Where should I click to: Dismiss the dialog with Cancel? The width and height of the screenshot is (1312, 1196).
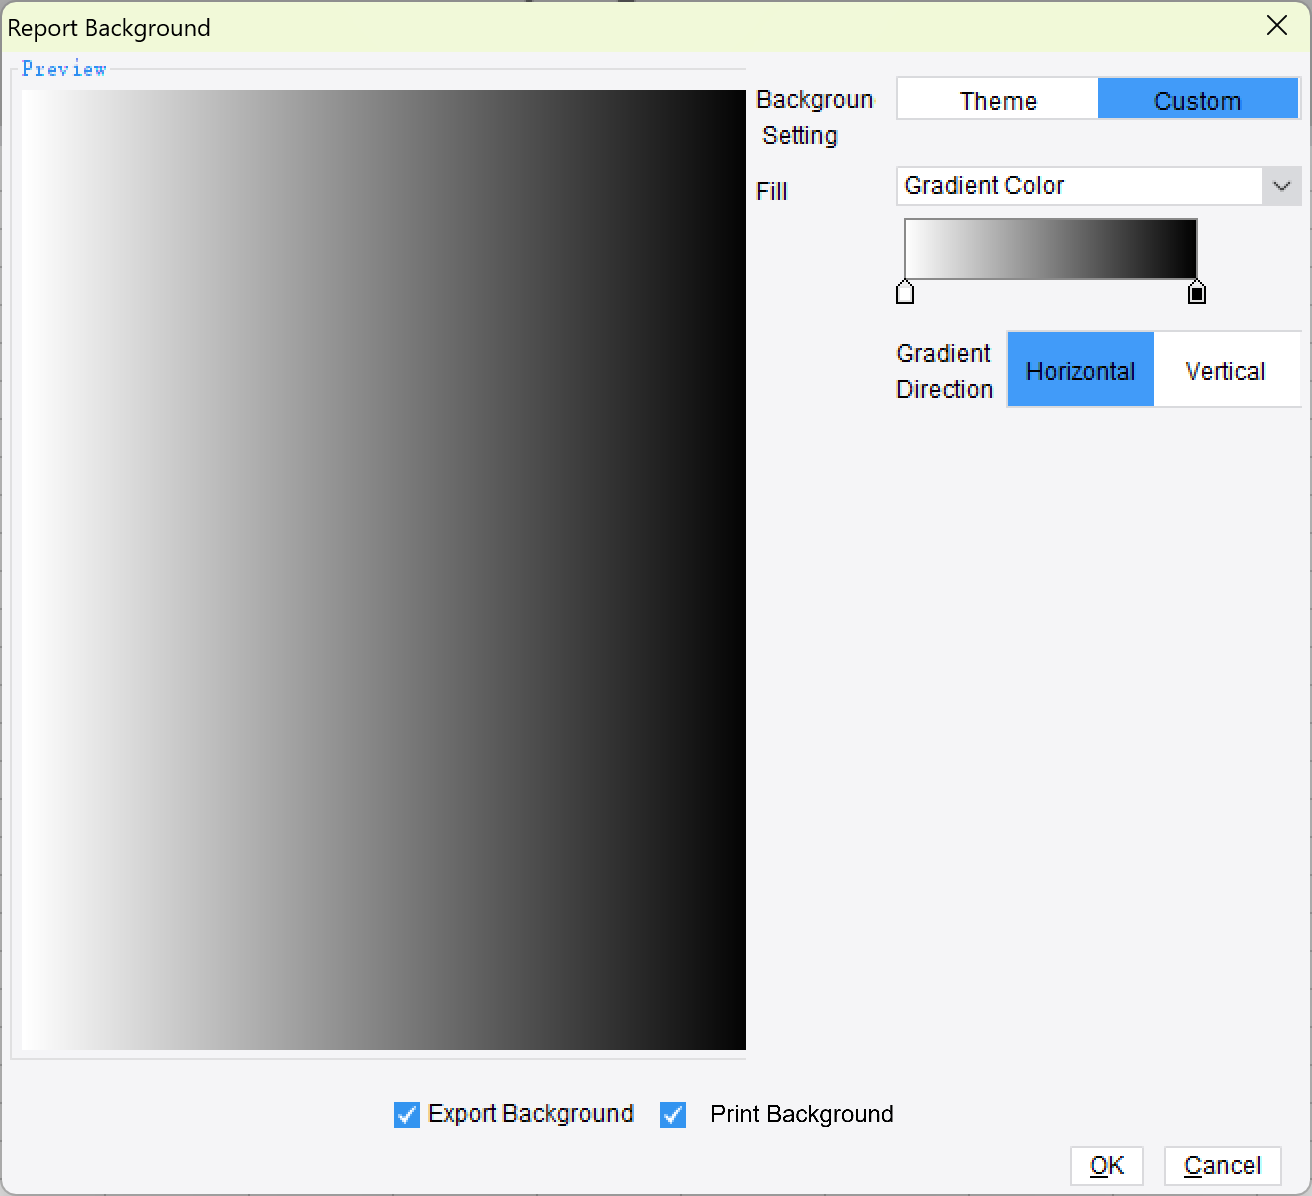(x=1222, y=1165)
